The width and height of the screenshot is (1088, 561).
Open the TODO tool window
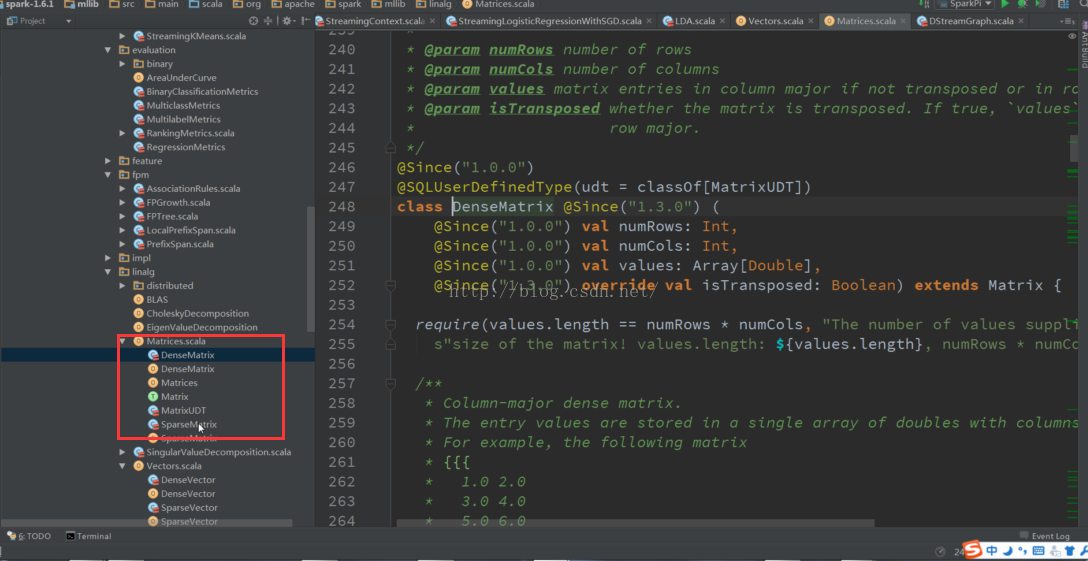29,536
